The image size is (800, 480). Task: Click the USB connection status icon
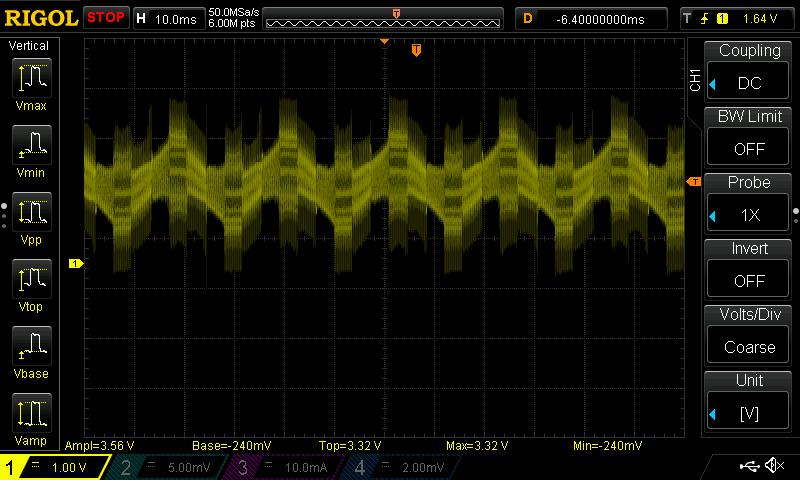coord(749,465)
